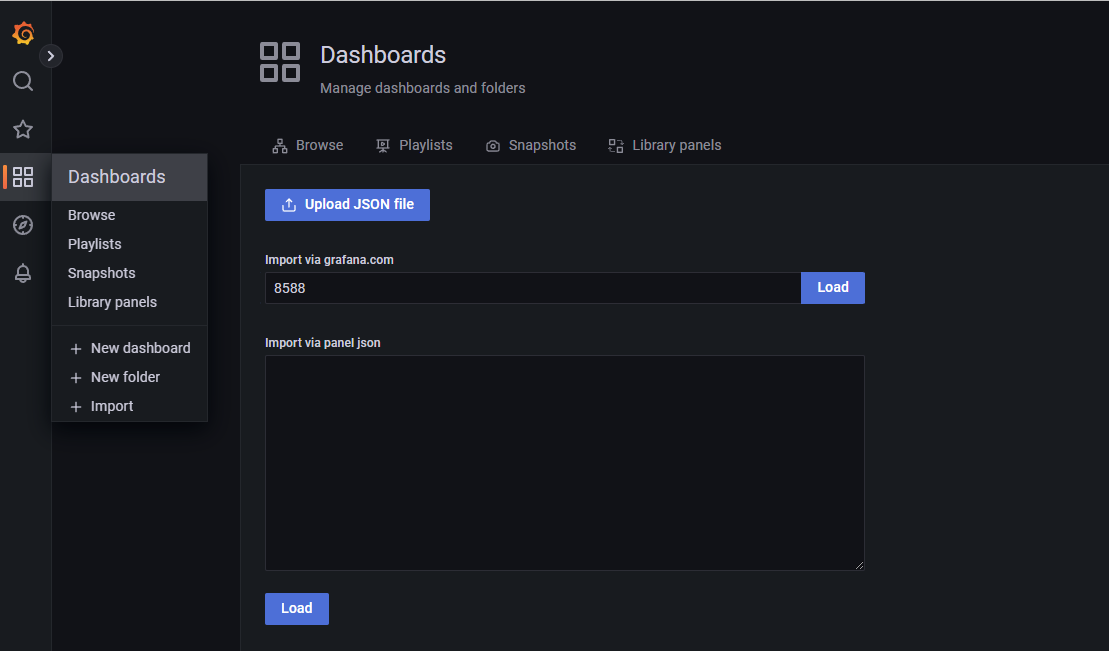Expand the sidebar with the chevron arrow
Screen dimensions: 1109x651
[x=50, y=56]
